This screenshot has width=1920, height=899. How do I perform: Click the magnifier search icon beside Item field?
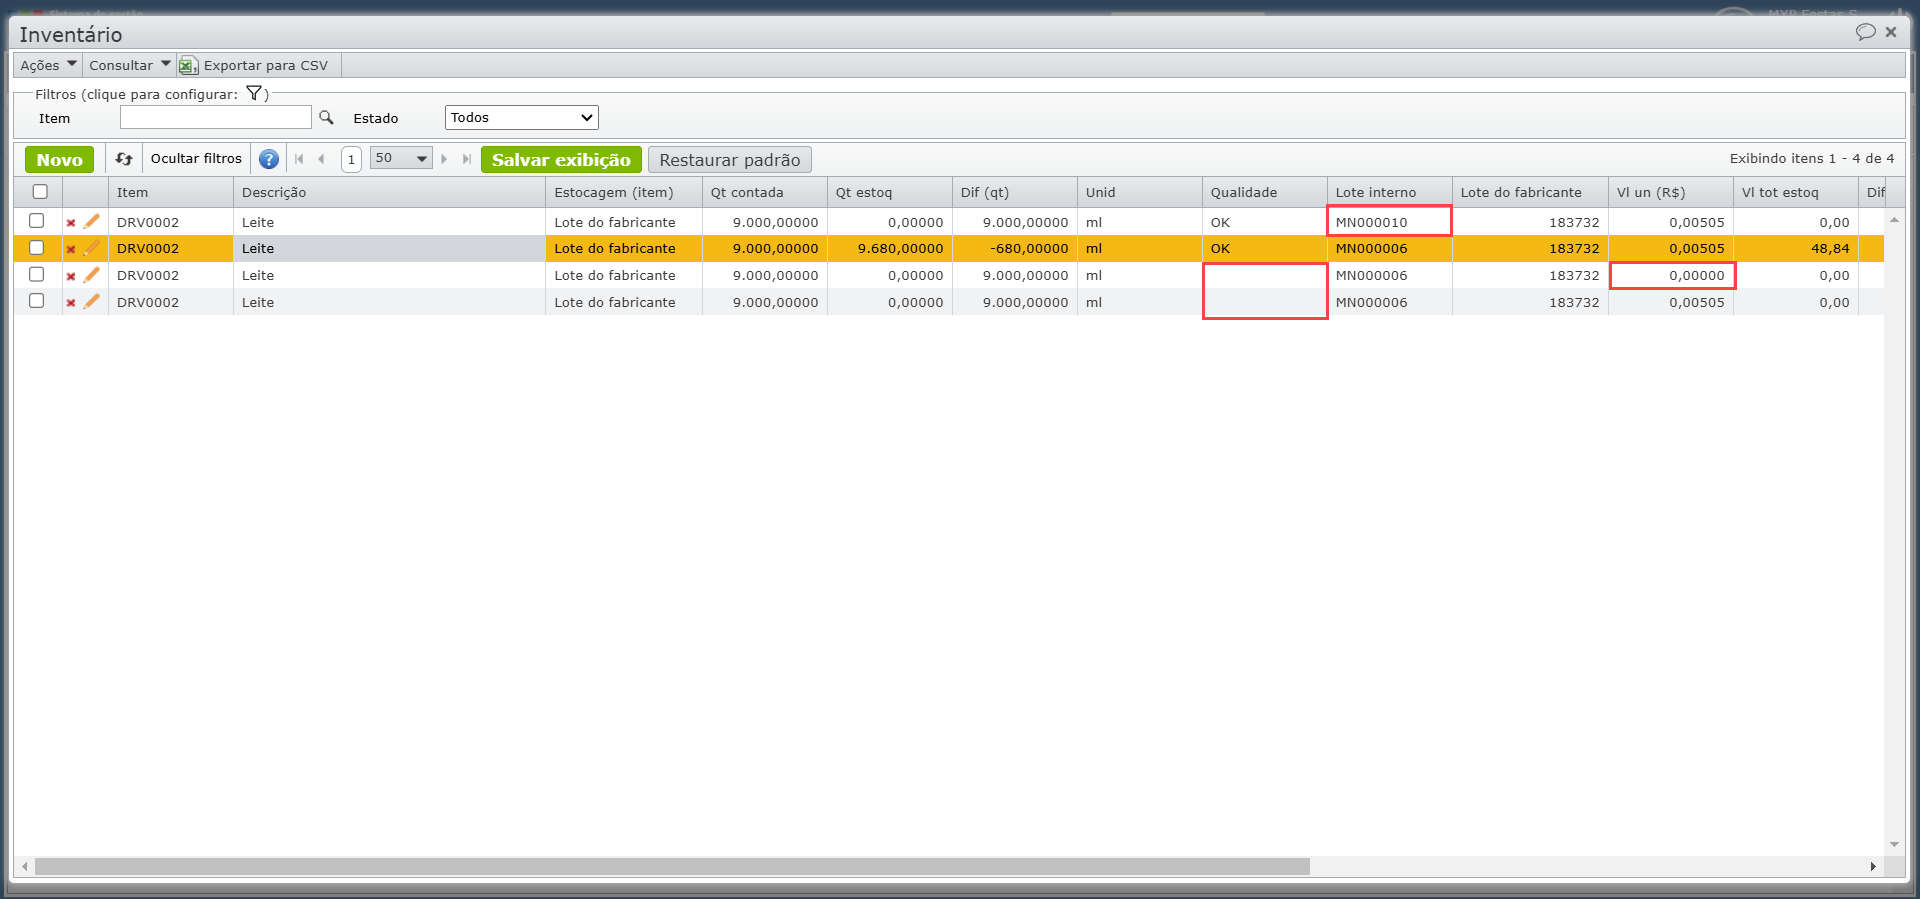[x=326, y=118]
